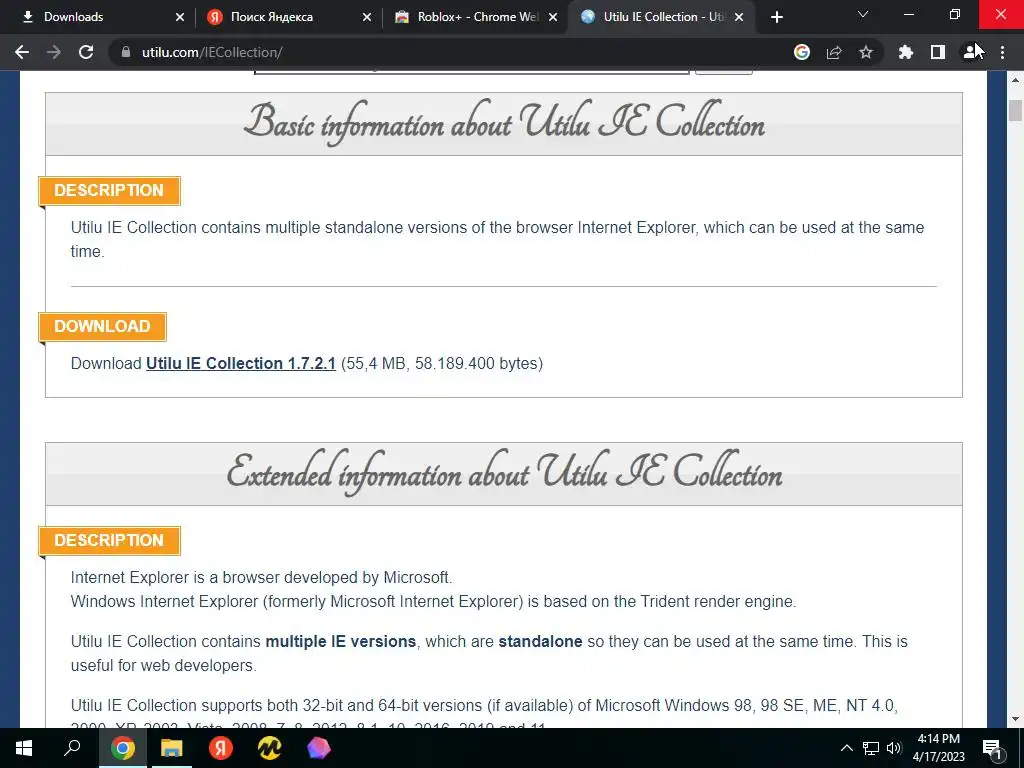This screenshot has width=1024, height=768.
Task: Go back to the previous page
Action: [22, 52]
